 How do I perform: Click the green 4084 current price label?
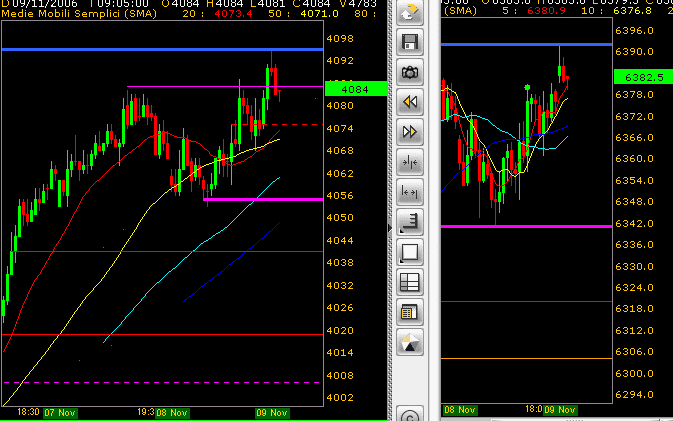coord(356,89)
